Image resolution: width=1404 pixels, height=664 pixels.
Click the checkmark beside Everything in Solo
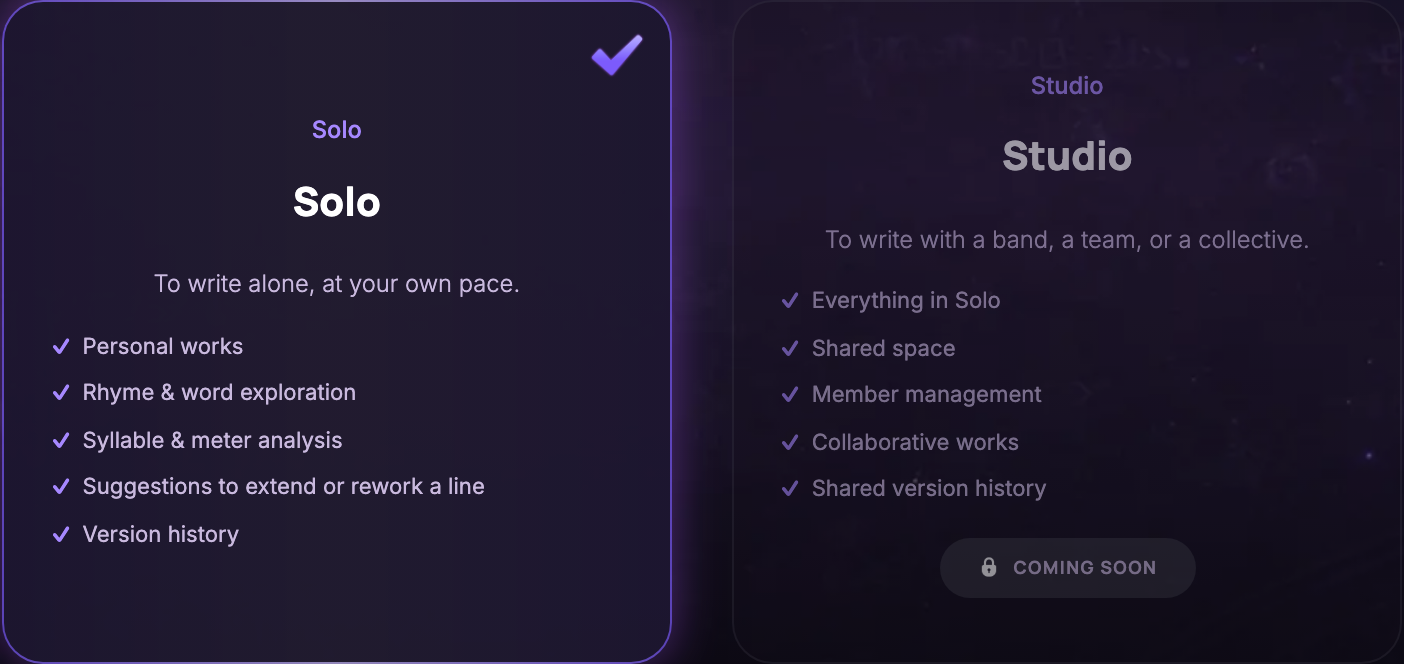(790, 300)
